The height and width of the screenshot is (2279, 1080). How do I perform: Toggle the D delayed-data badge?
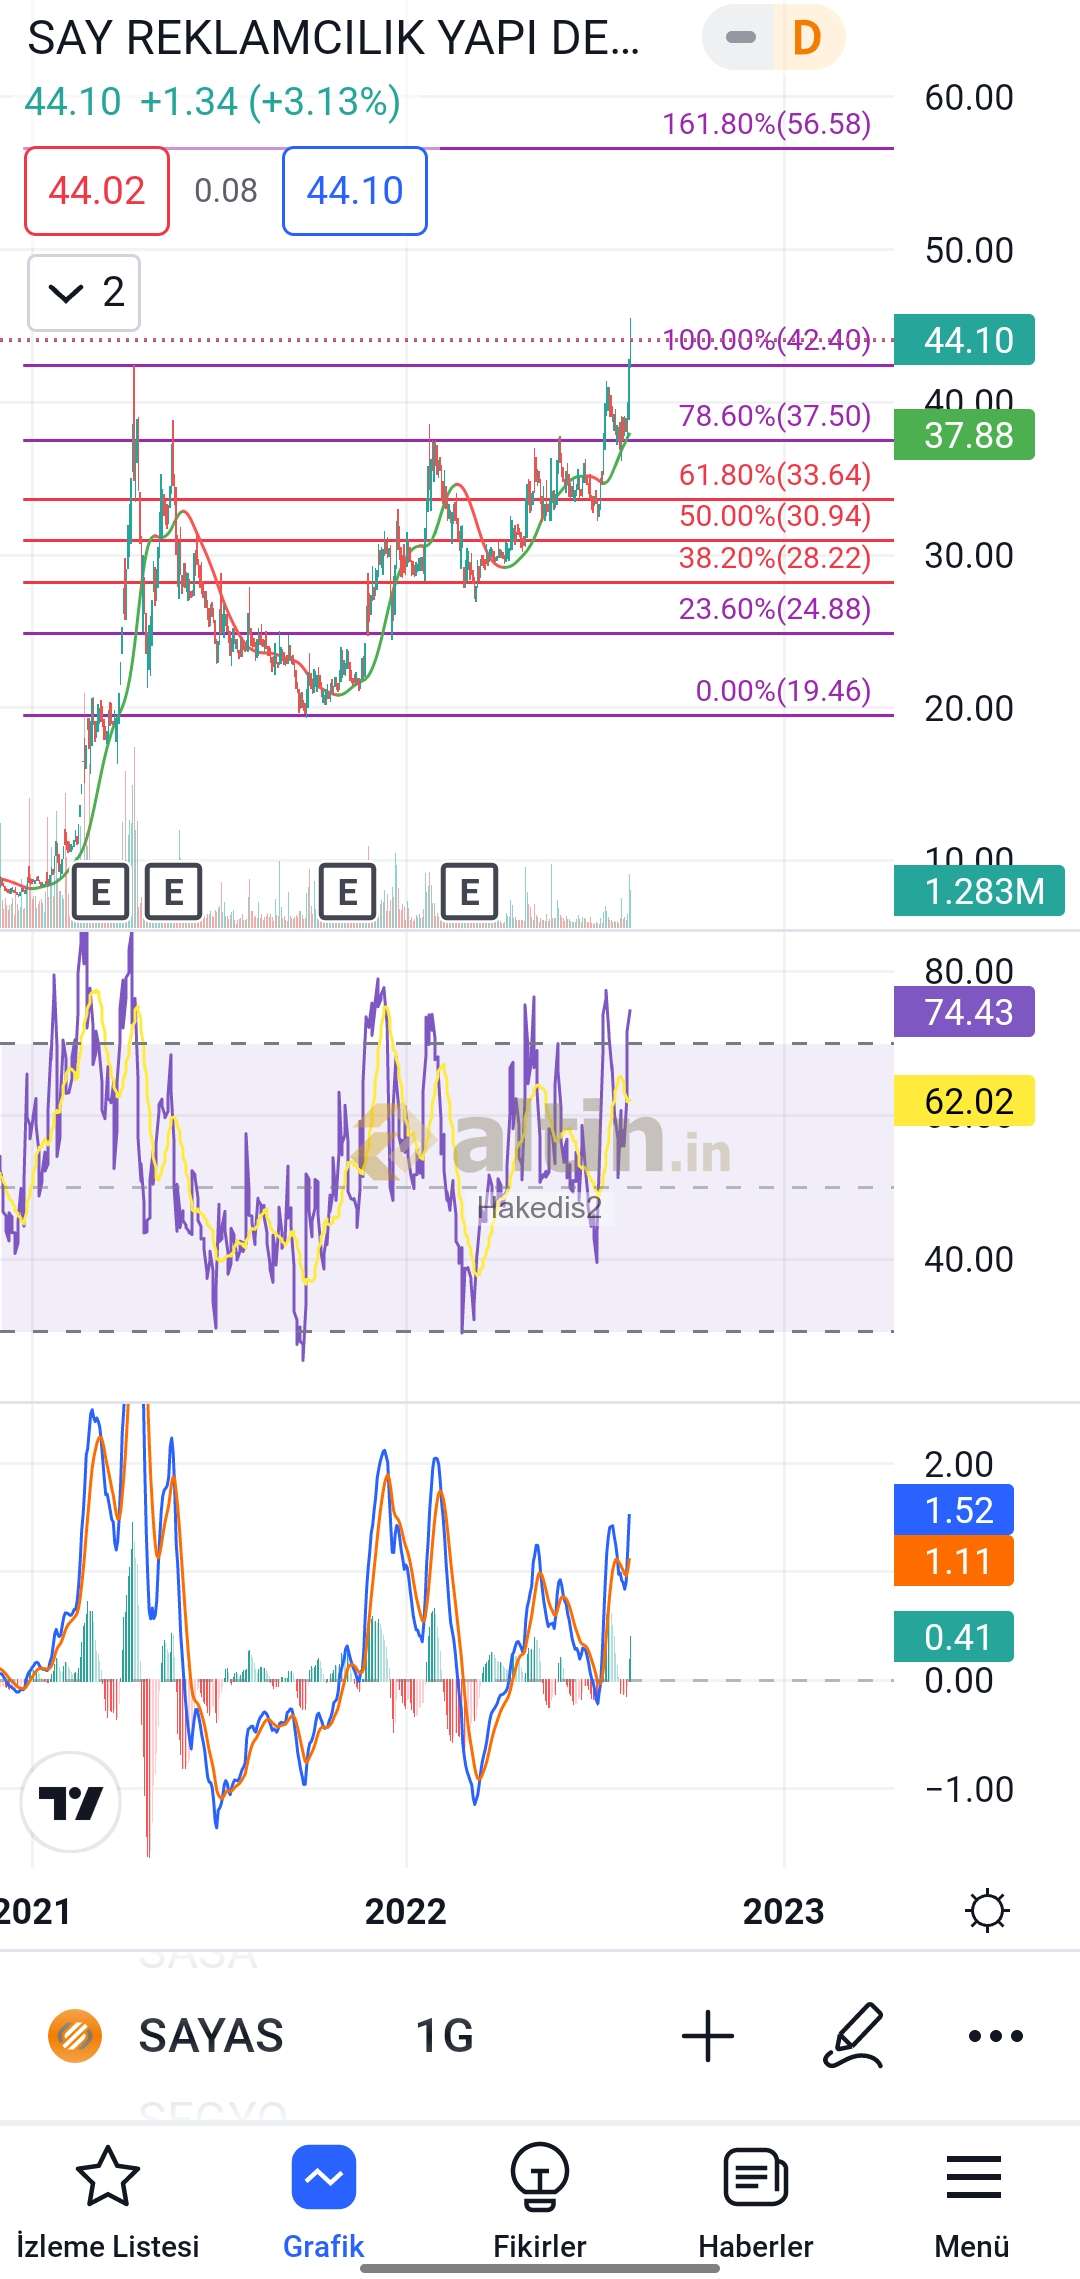[807, 38]
